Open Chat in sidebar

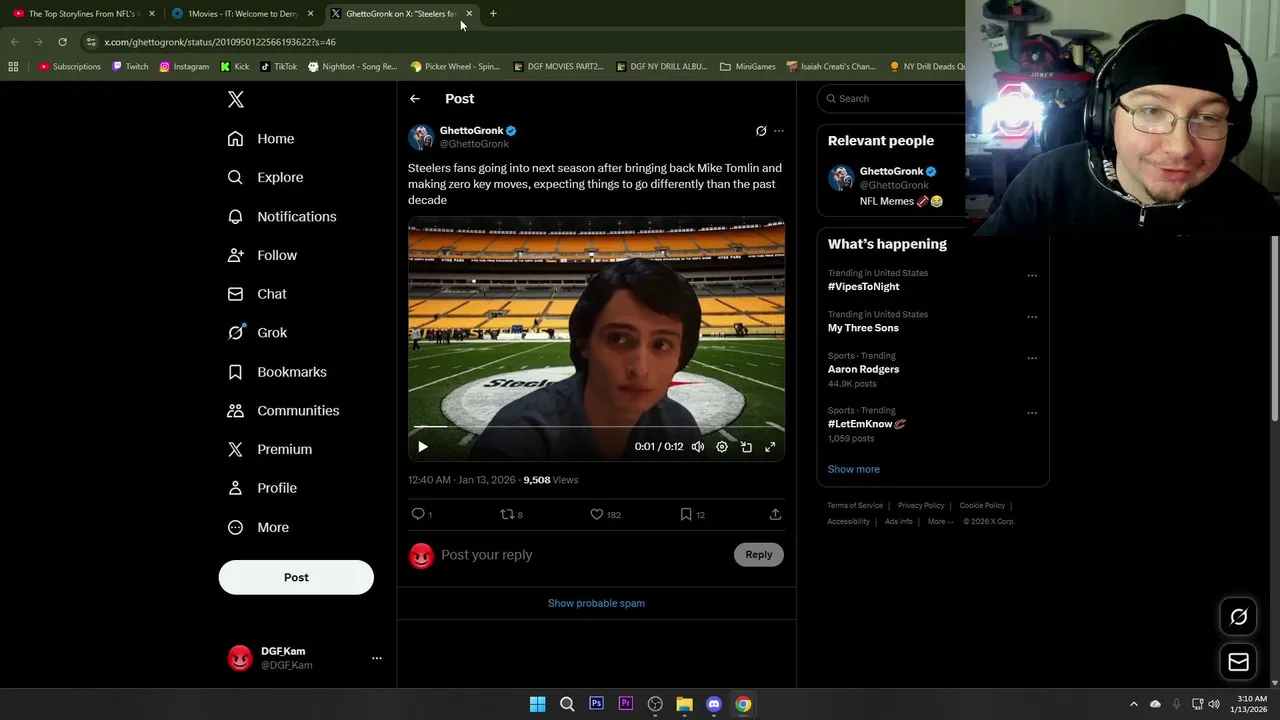pos(257,294)
